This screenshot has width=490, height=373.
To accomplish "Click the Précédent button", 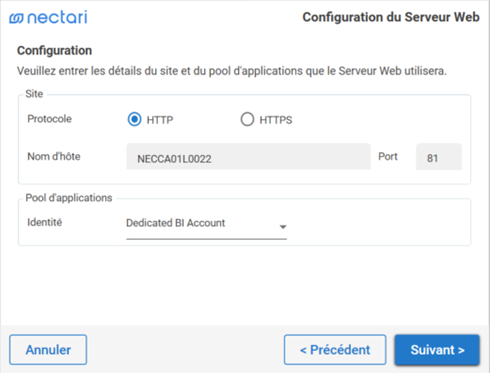I will 335,350.
